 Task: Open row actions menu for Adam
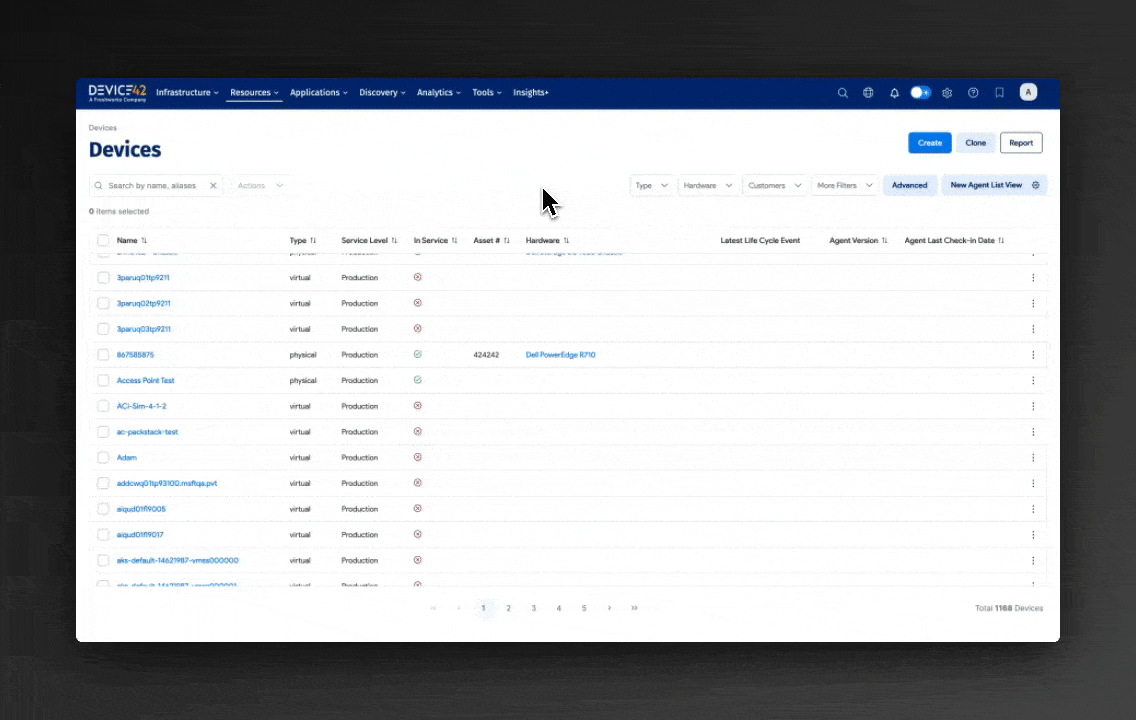point(1033,458)
